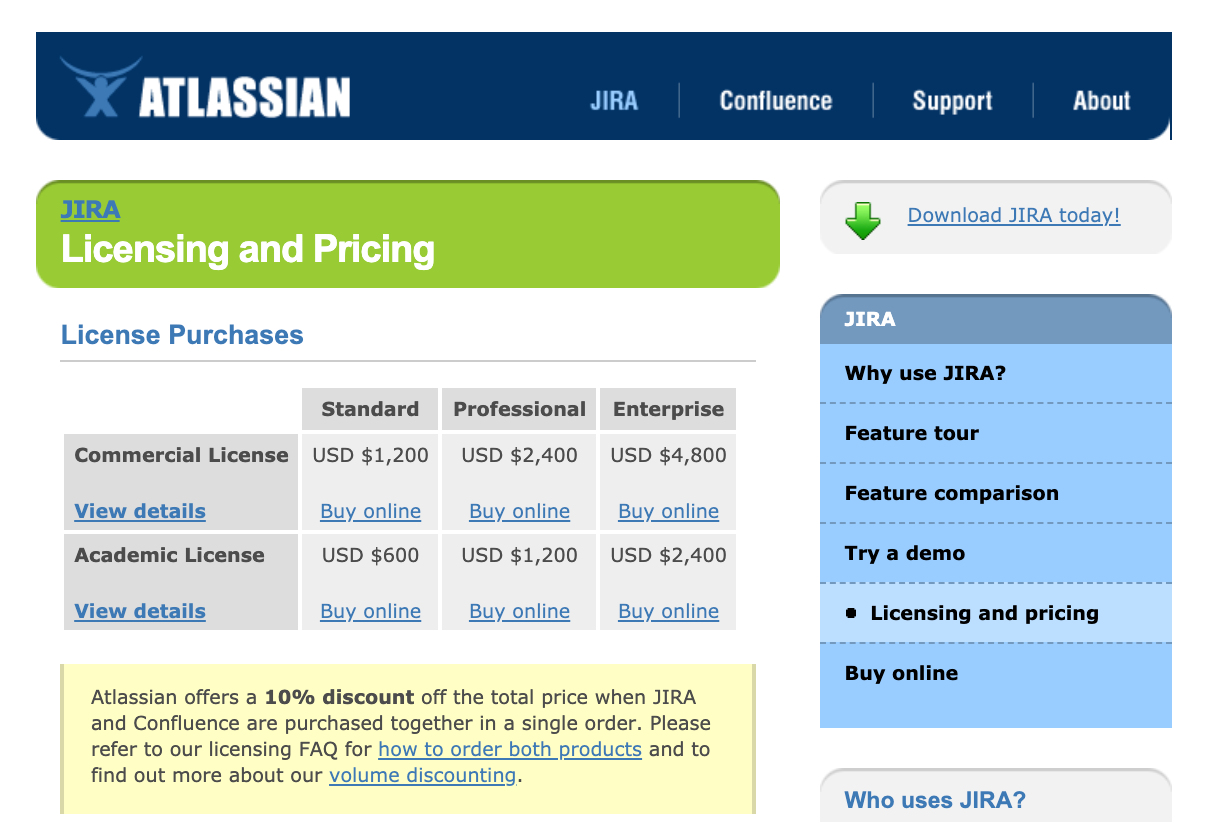Viewport: 1206px width, 822px height.
Task: Open how to order both products link
Action: click(x=510, y=749)
